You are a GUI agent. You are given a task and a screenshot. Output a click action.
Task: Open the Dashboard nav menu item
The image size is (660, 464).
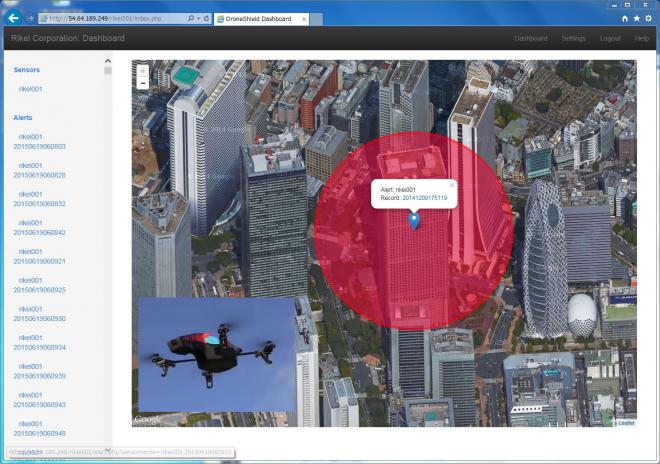(x=531, y=38)
